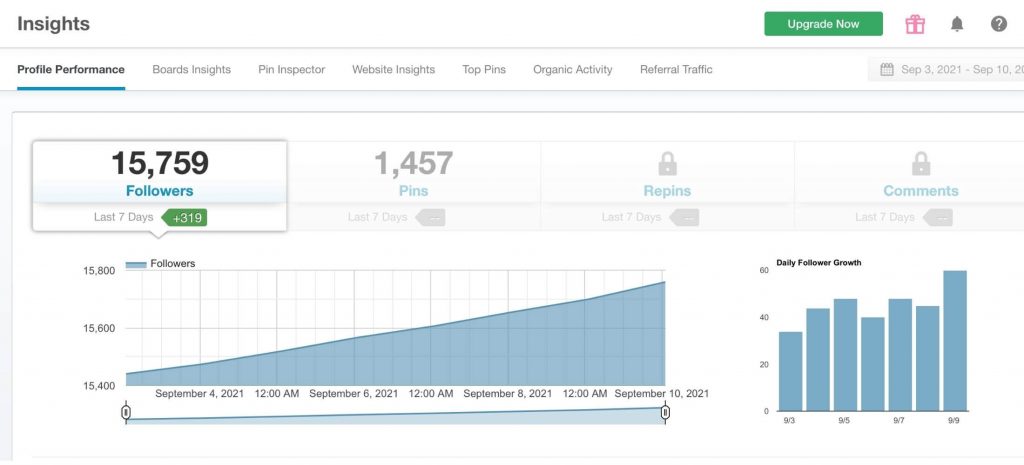Click the September 4, 2021 axis label

(199, 394)
